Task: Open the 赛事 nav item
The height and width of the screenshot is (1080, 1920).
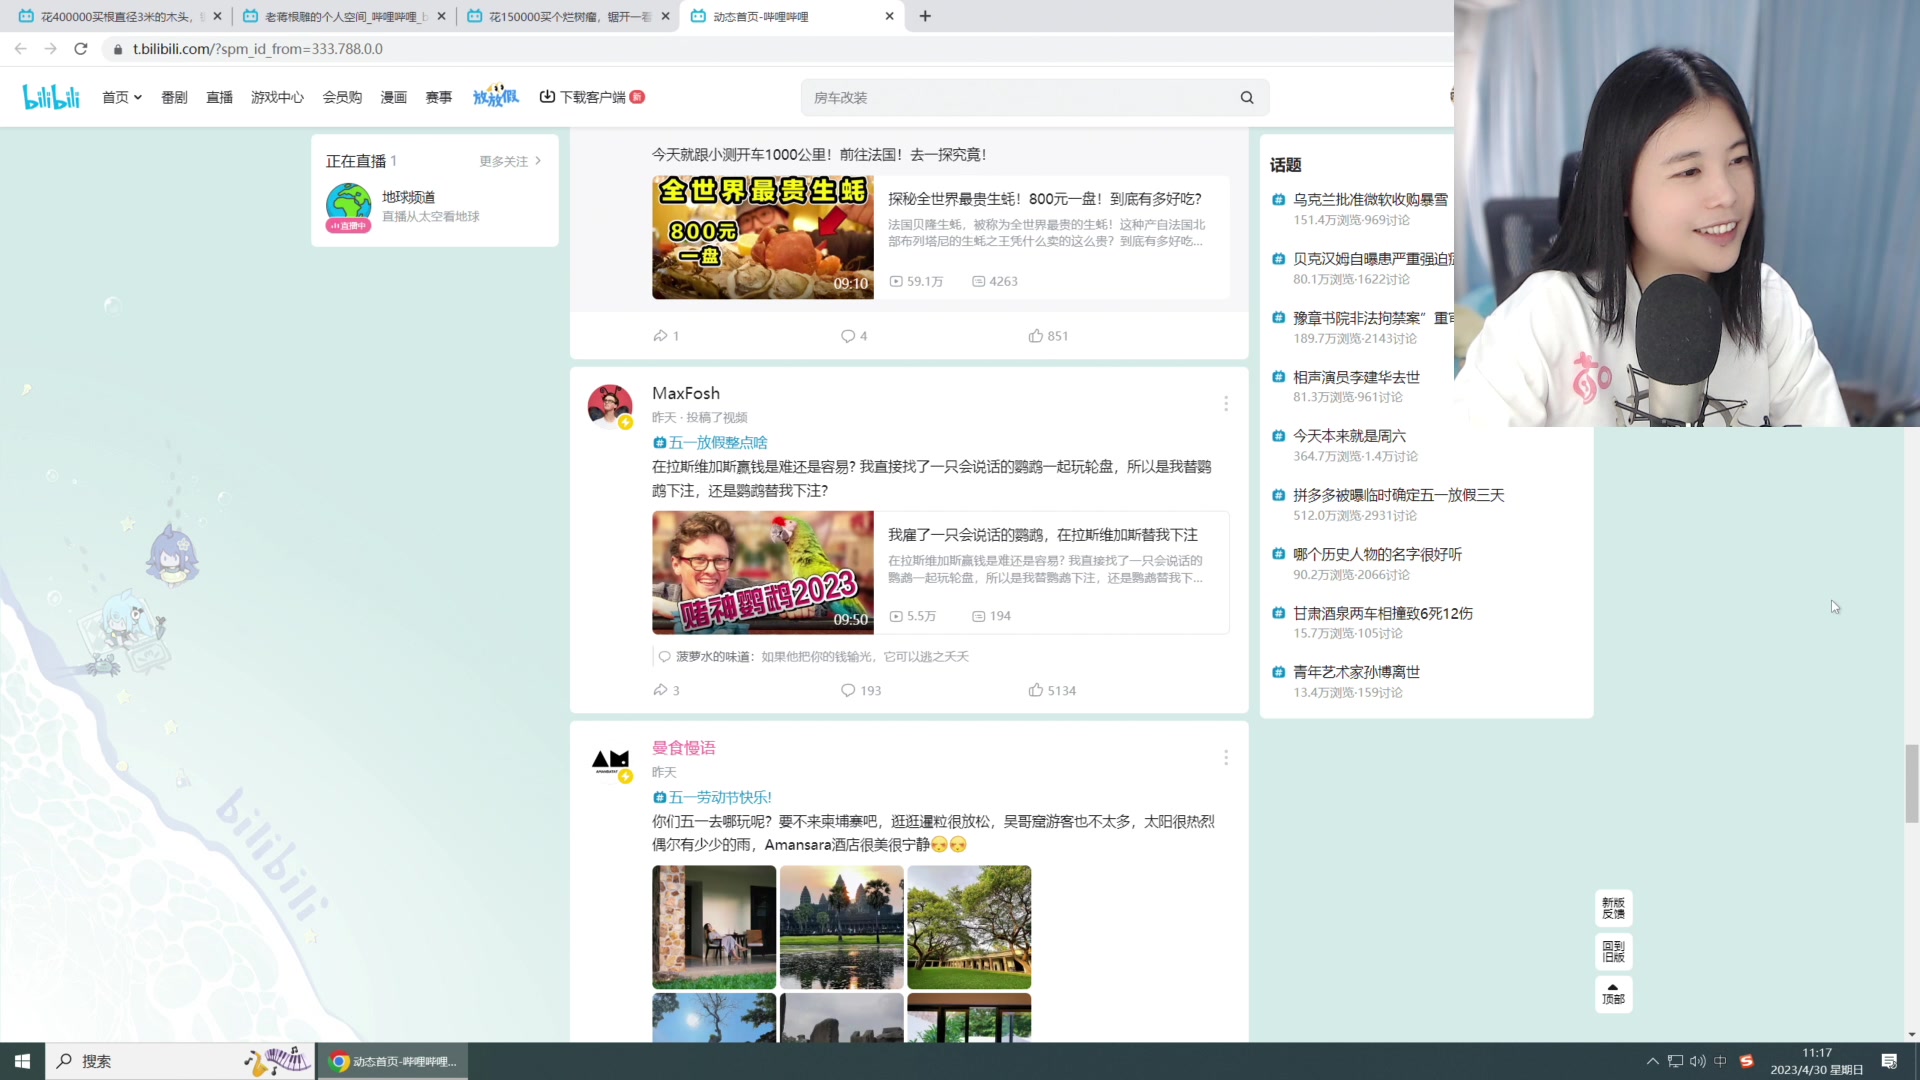Action: tap(438, 97)
